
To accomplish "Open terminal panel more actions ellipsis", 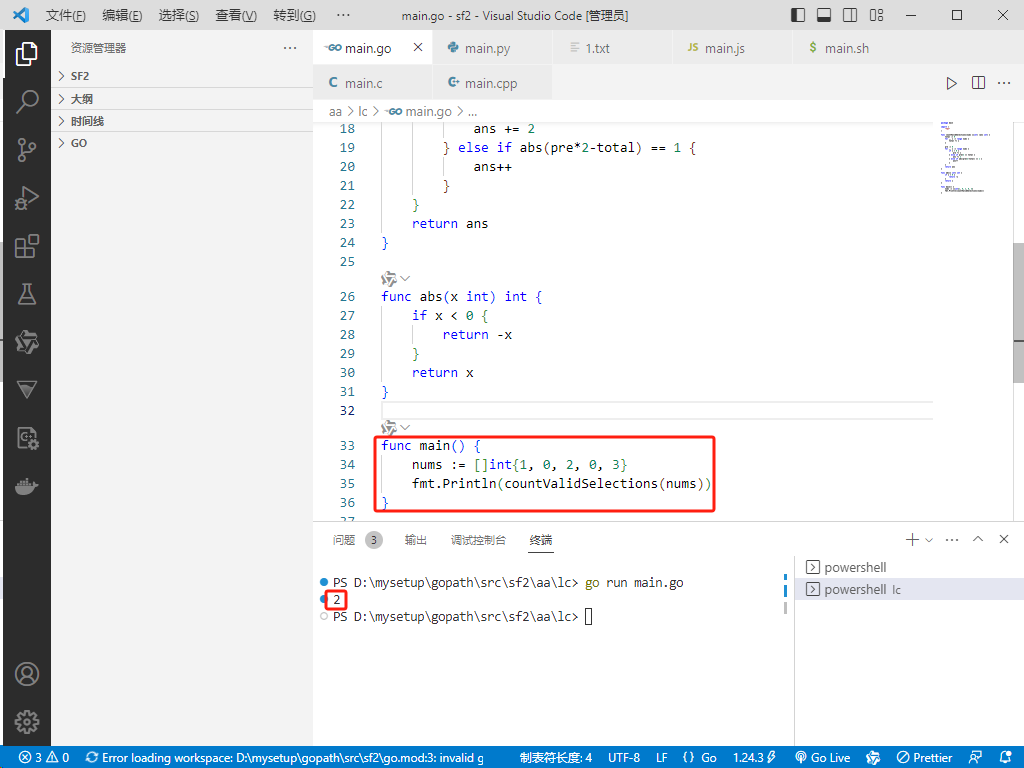I will pyautogui.click(x=952, y=539).
